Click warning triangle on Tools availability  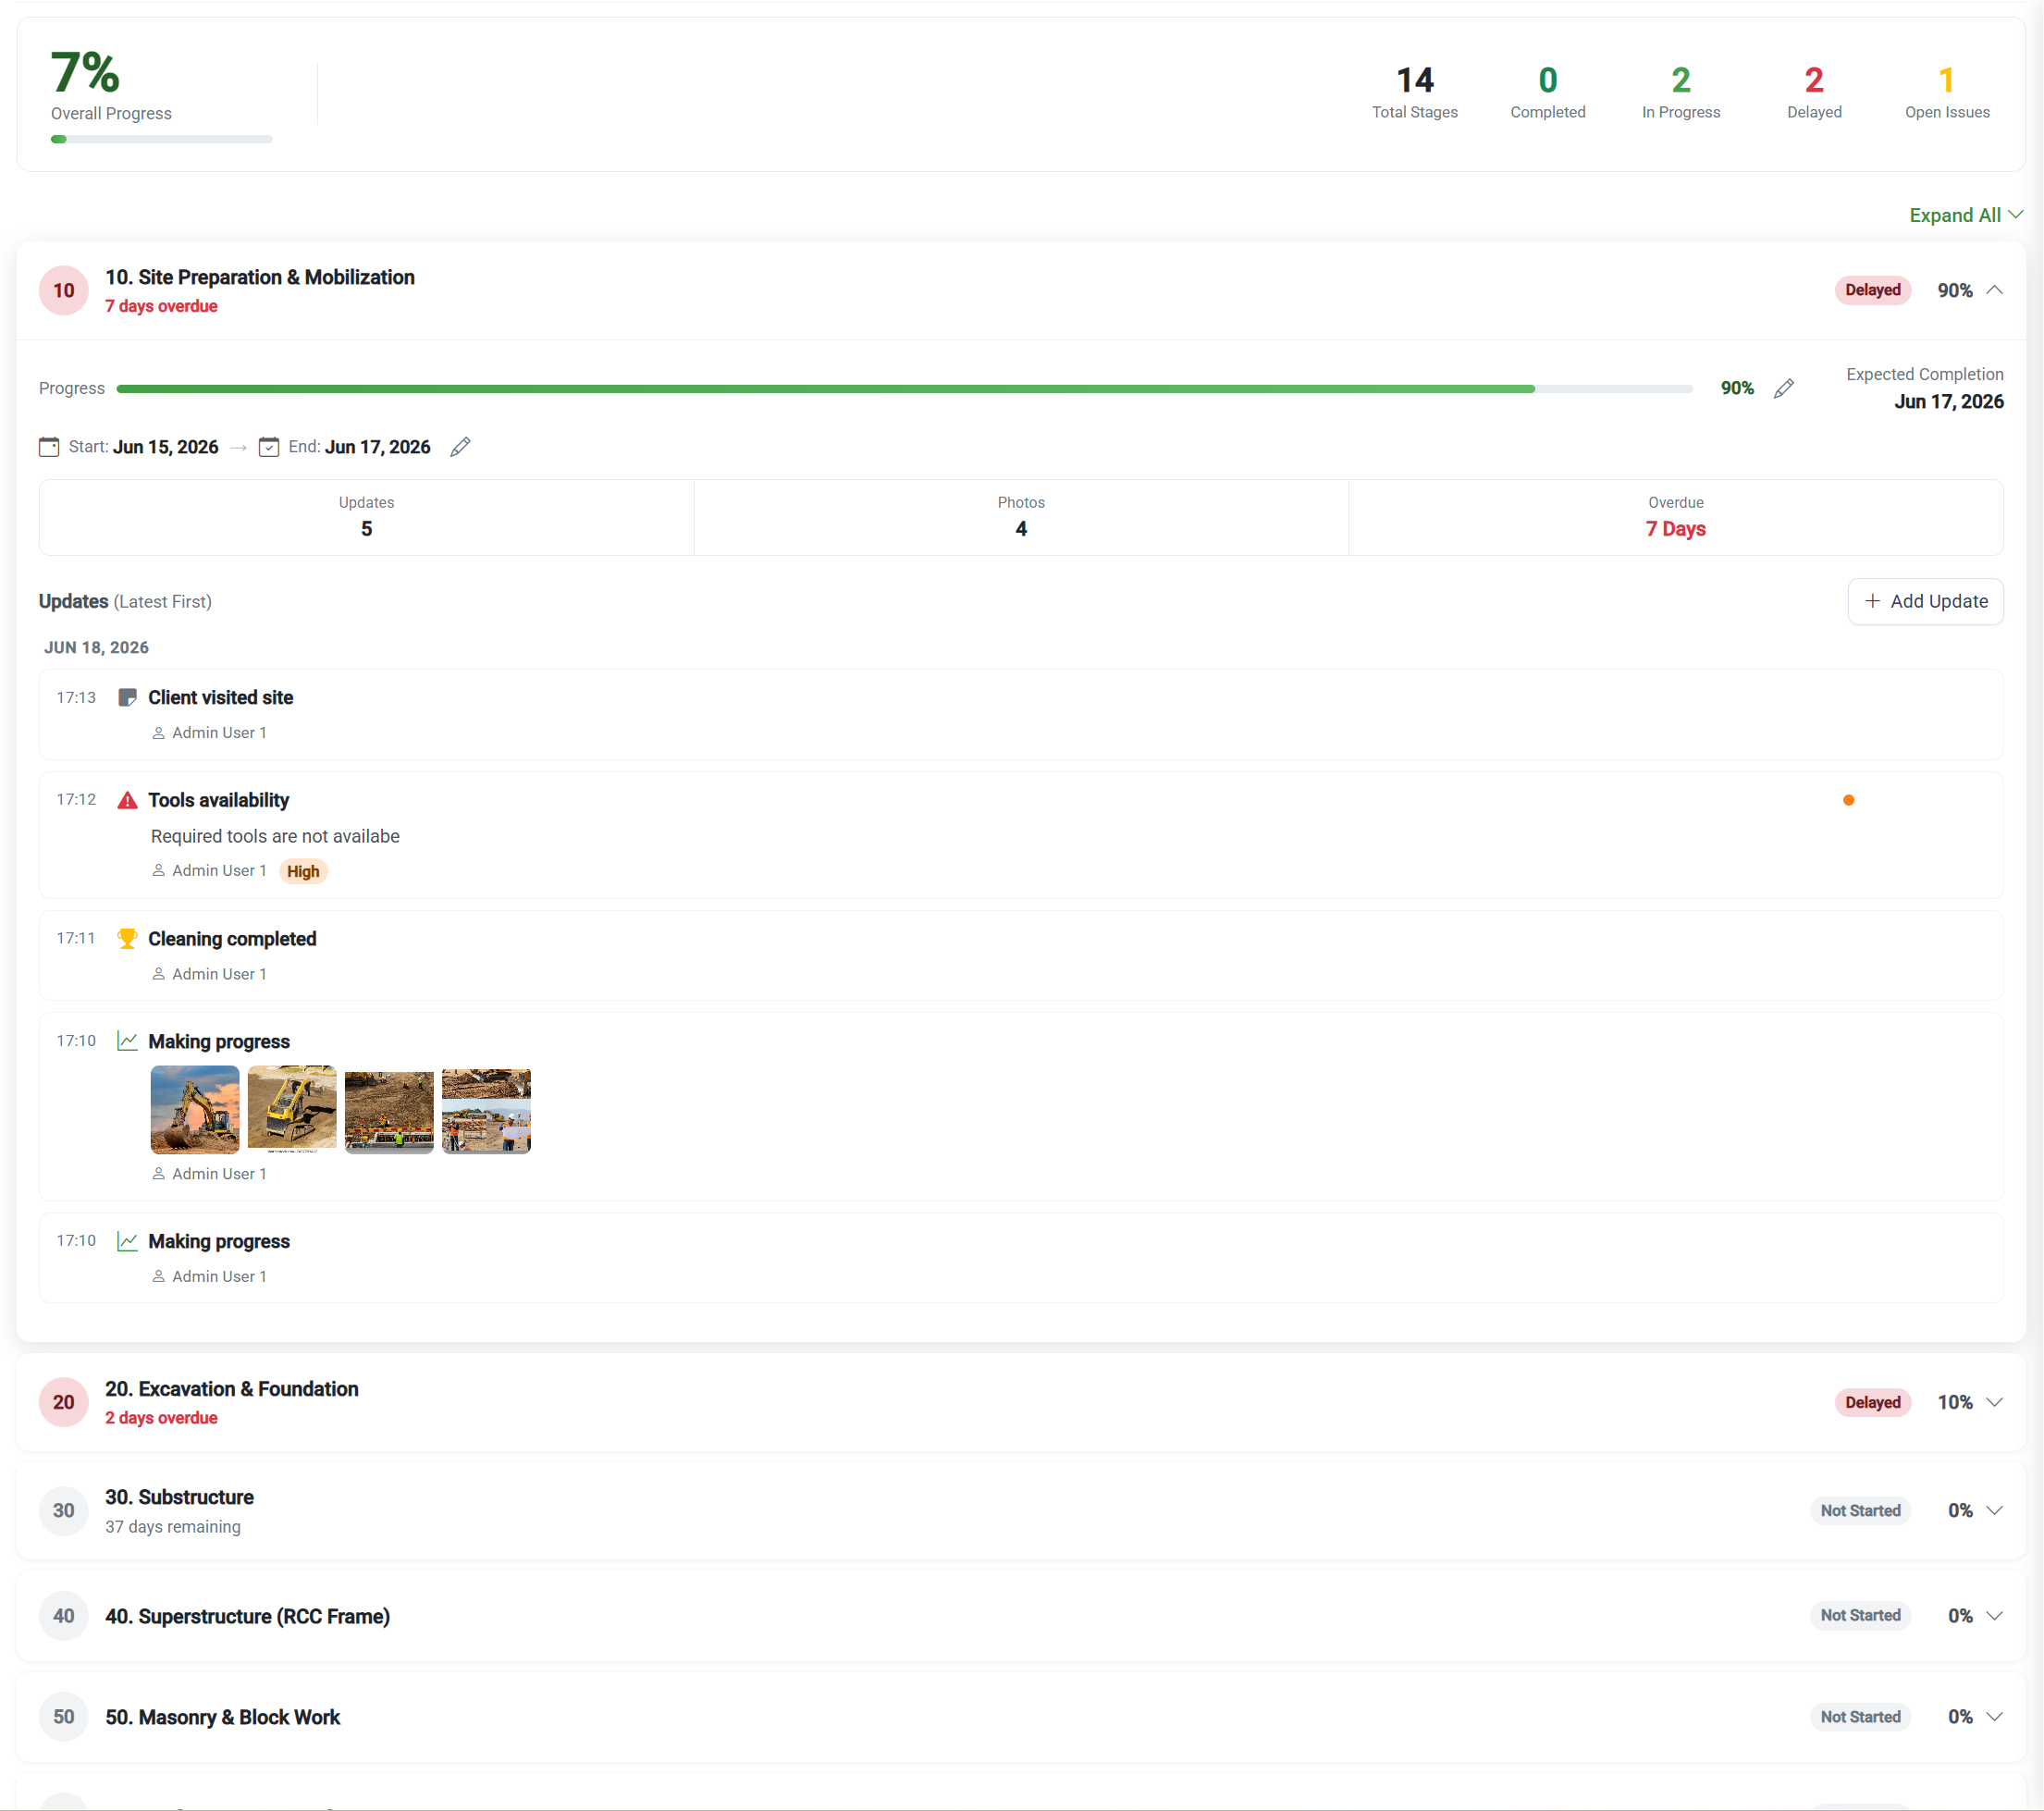point(127,800)
